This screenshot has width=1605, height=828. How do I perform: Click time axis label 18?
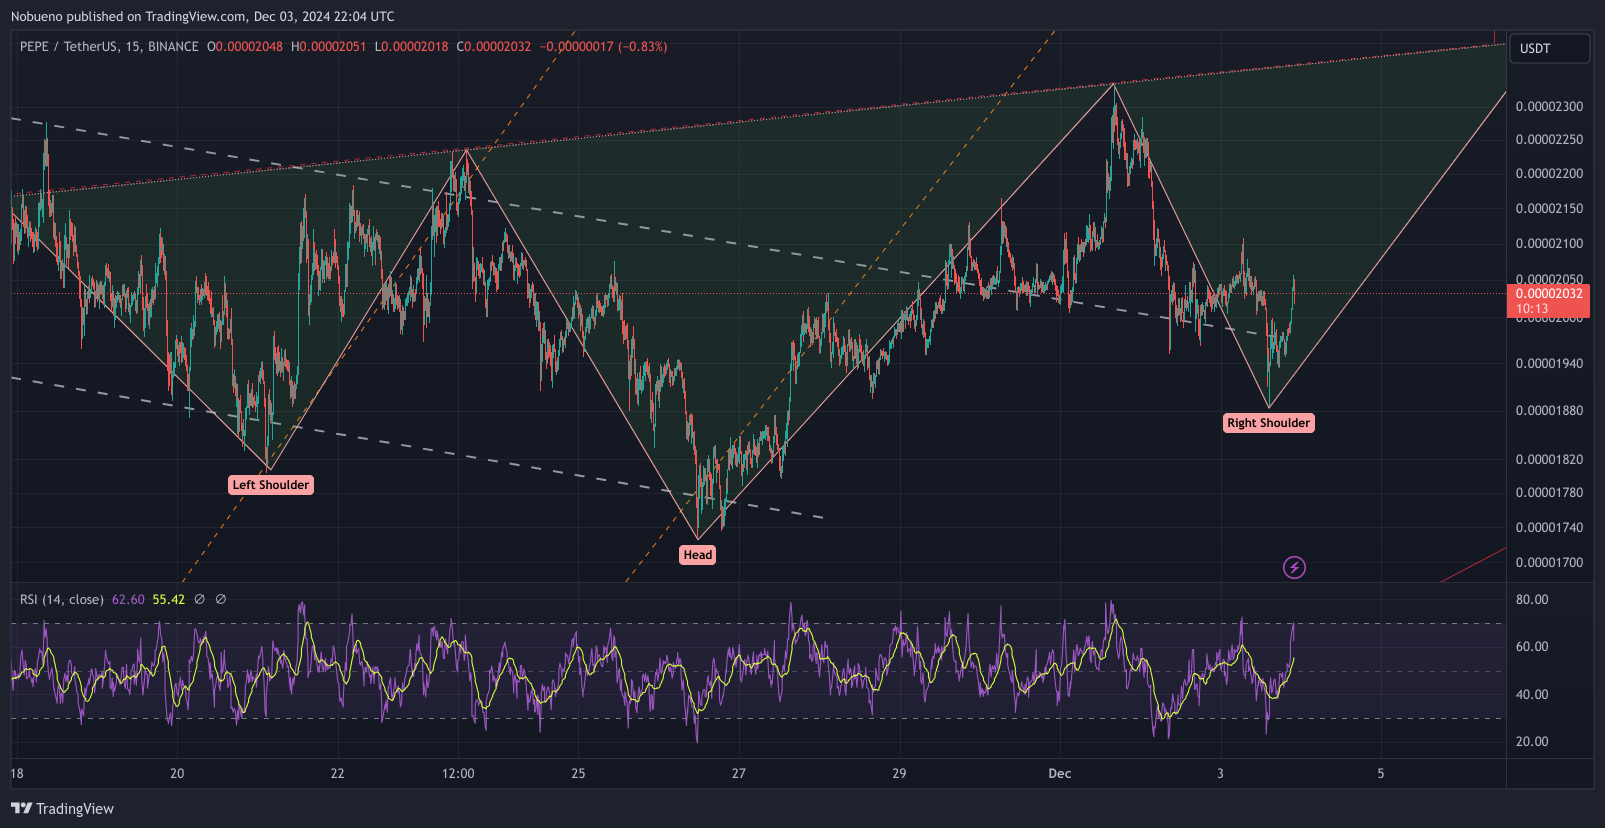(x=17, y=773)
